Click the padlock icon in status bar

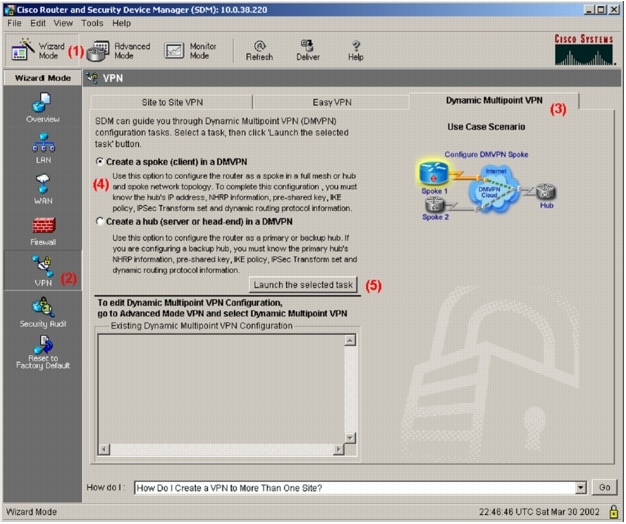point(614,511)
